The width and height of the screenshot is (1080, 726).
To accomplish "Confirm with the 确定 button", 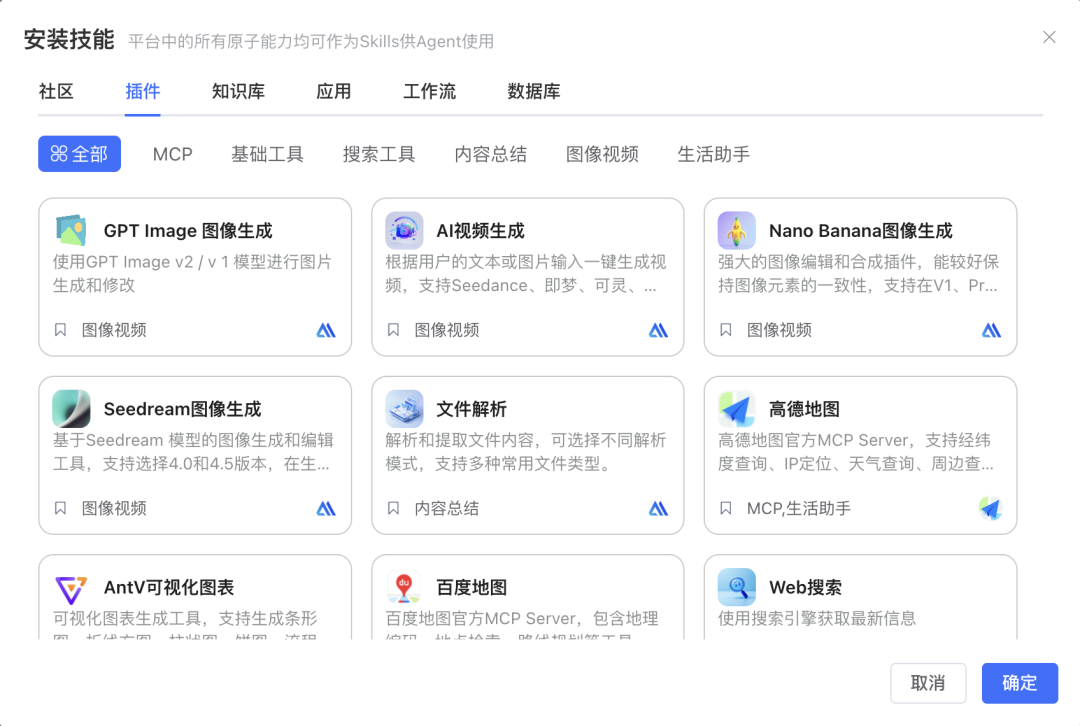I will pos(1019,683).
